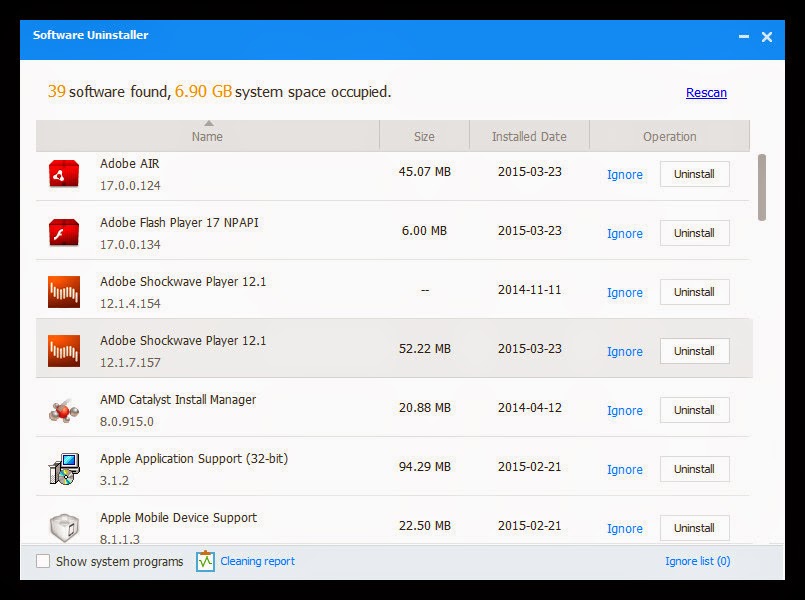Select the Adobe AIR name text
The height and width of the screenshot is (600, 805).
click(129, 164)
